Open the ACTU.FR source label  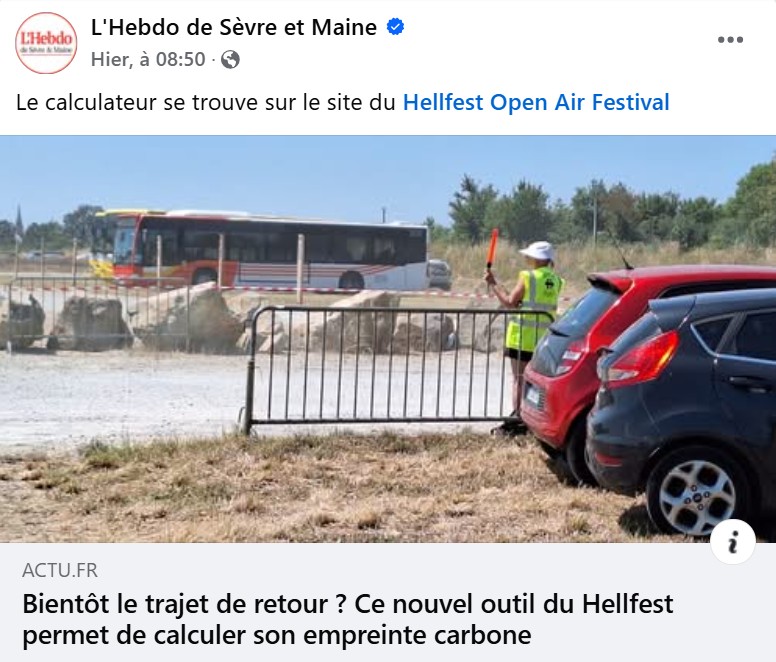pos(60,570)
